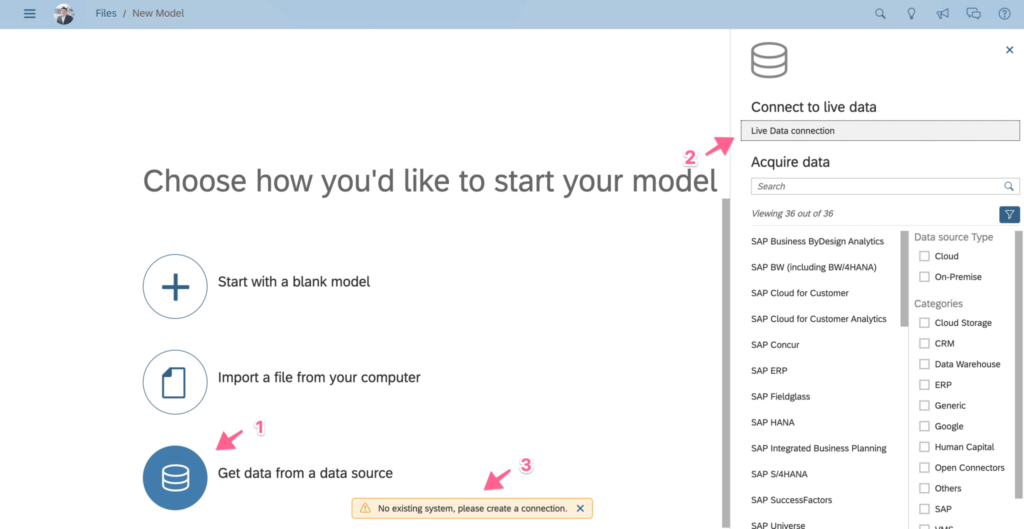Go to Files in the breadcrumb
This screenshot has height=529, width=1024.
tap(106, 14)
